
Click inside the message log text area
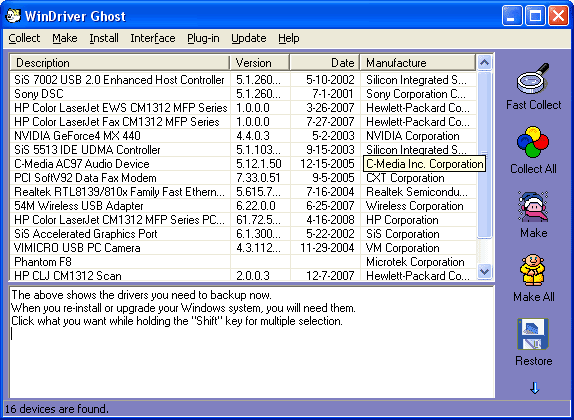click(252, 342)
